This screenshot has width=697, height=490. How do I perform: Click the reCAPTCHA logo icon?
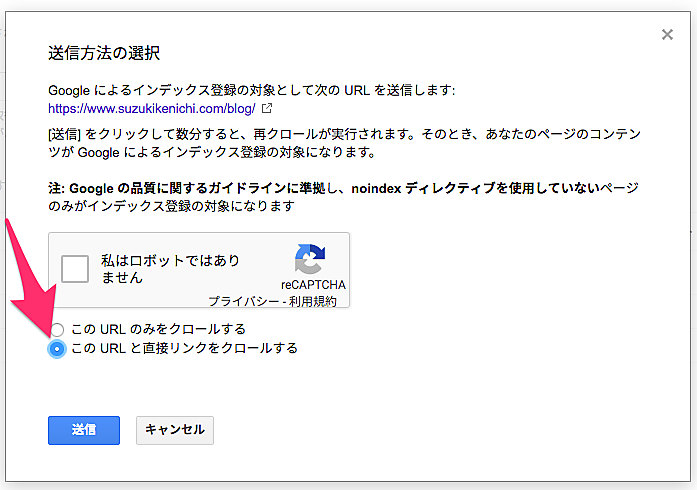[310, 260]
